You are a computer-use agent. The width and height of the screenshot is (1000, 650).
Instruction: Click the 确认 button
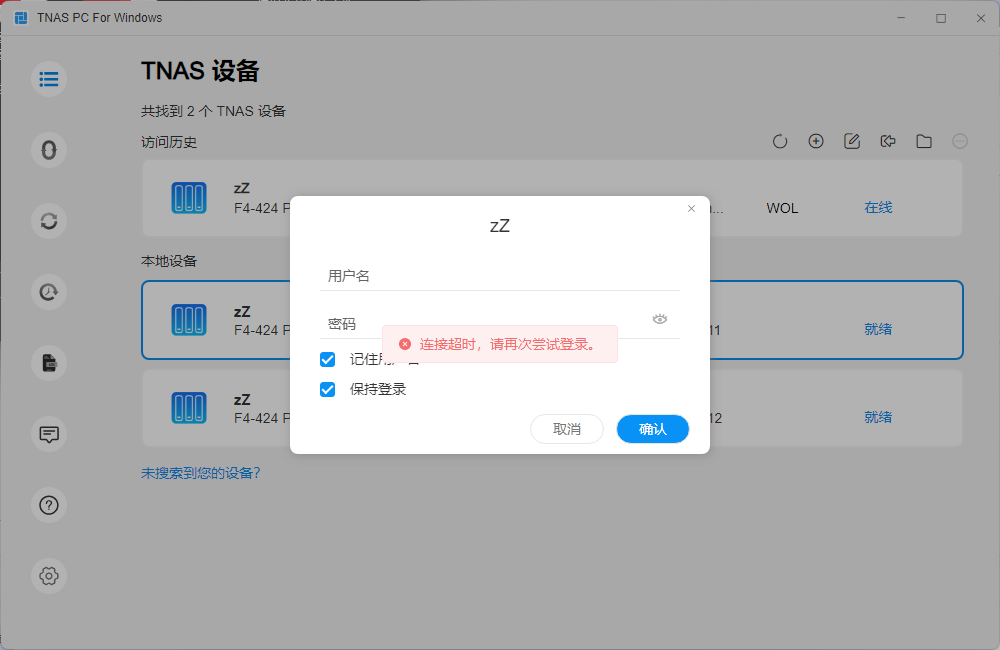(652, 429)
